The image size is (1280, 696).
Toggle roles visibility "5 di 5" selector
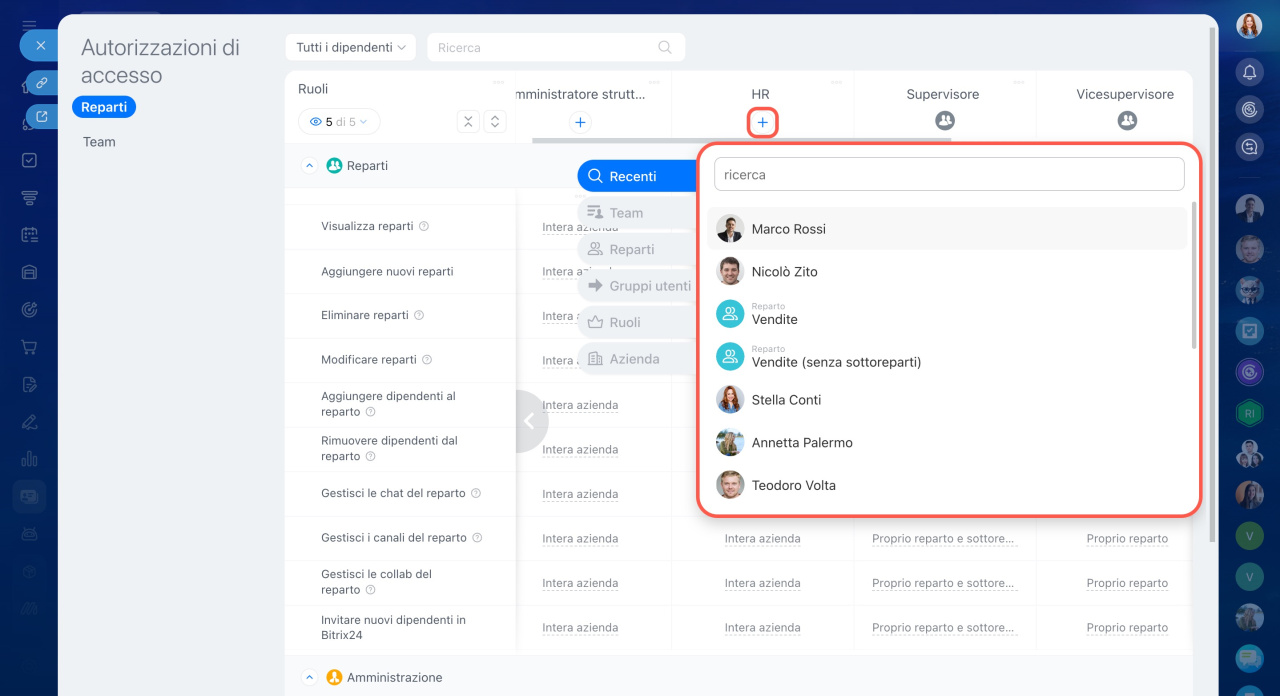coord(339,122)
